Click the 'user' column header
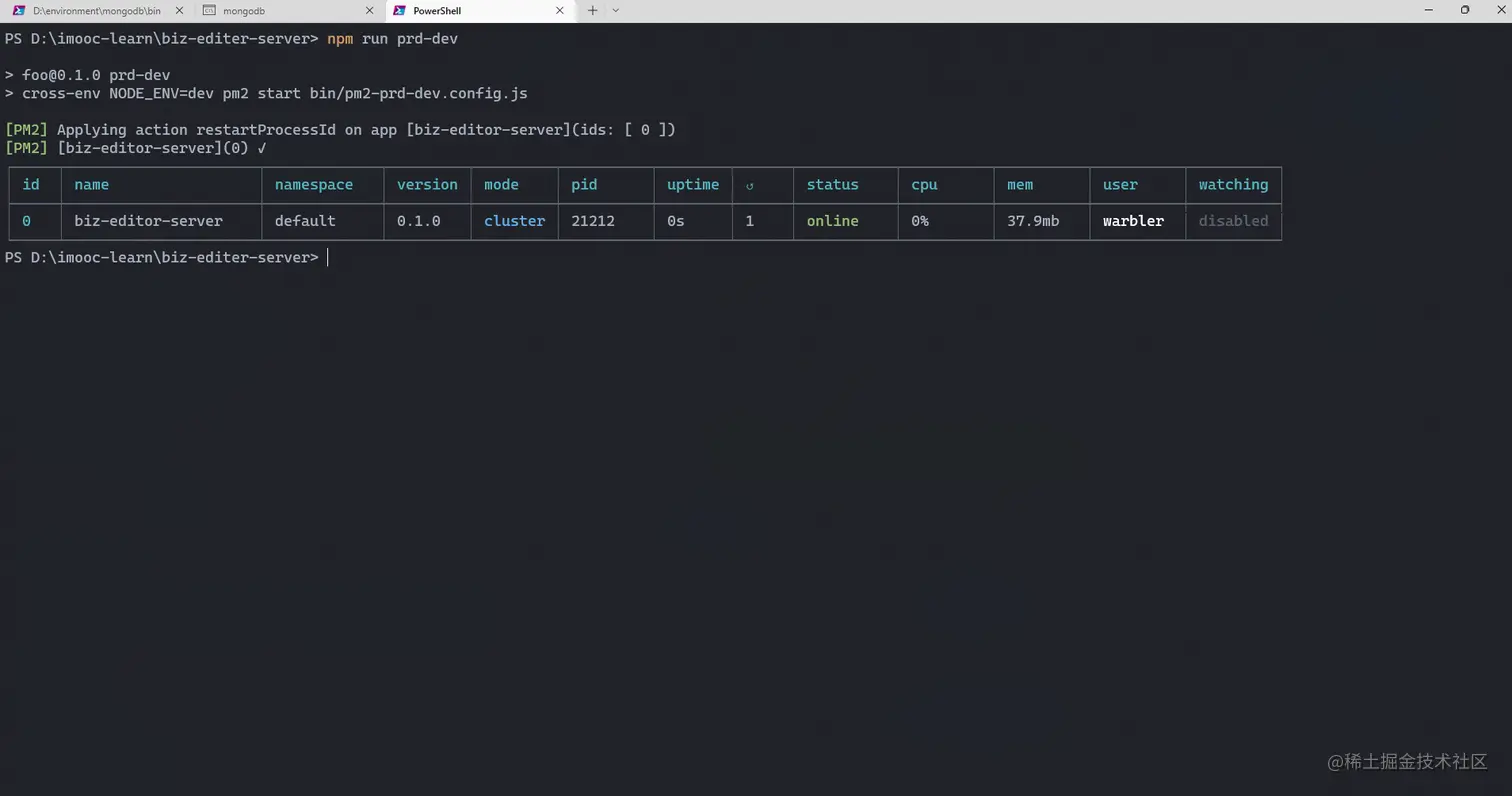Image resolution: width=1512 pixels, height=796 pixels. (x=1120, y=185)
